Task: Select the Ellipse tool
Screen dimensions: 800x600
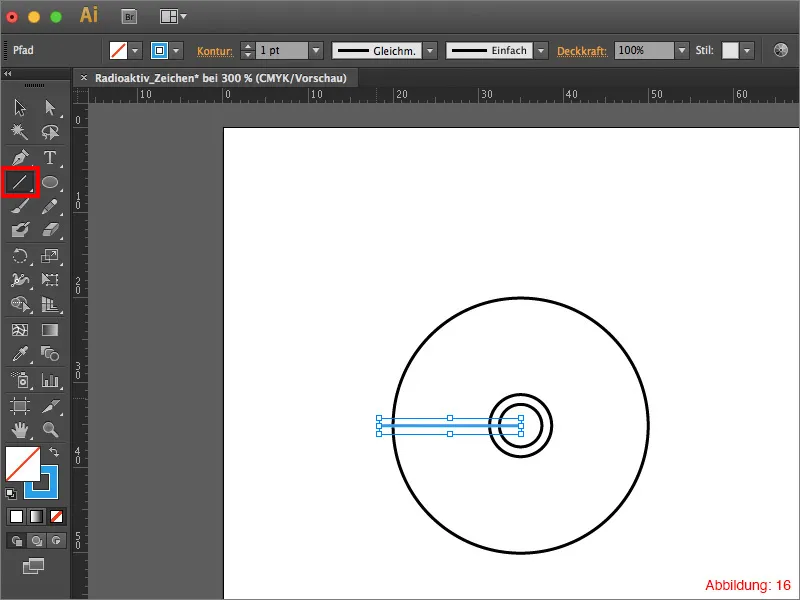Action: [x=50, y=182]
